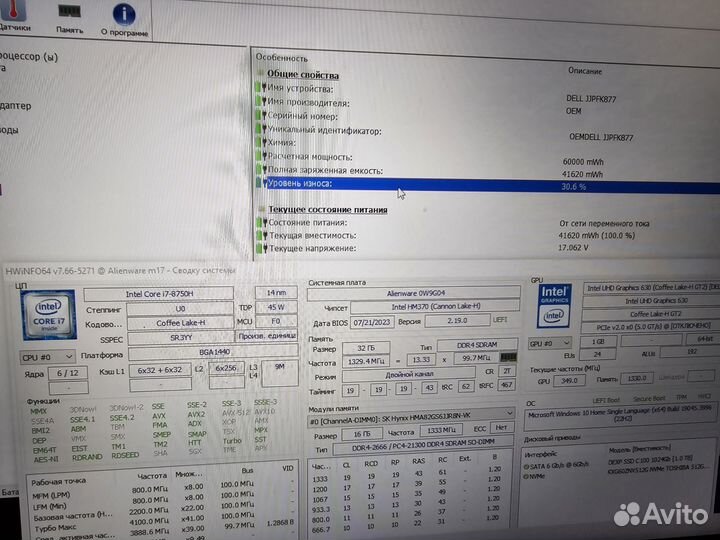The image size is (720, 540).
Task: Click battery icon beside Полная заряженная емкость
Action: tap(261, 169)
